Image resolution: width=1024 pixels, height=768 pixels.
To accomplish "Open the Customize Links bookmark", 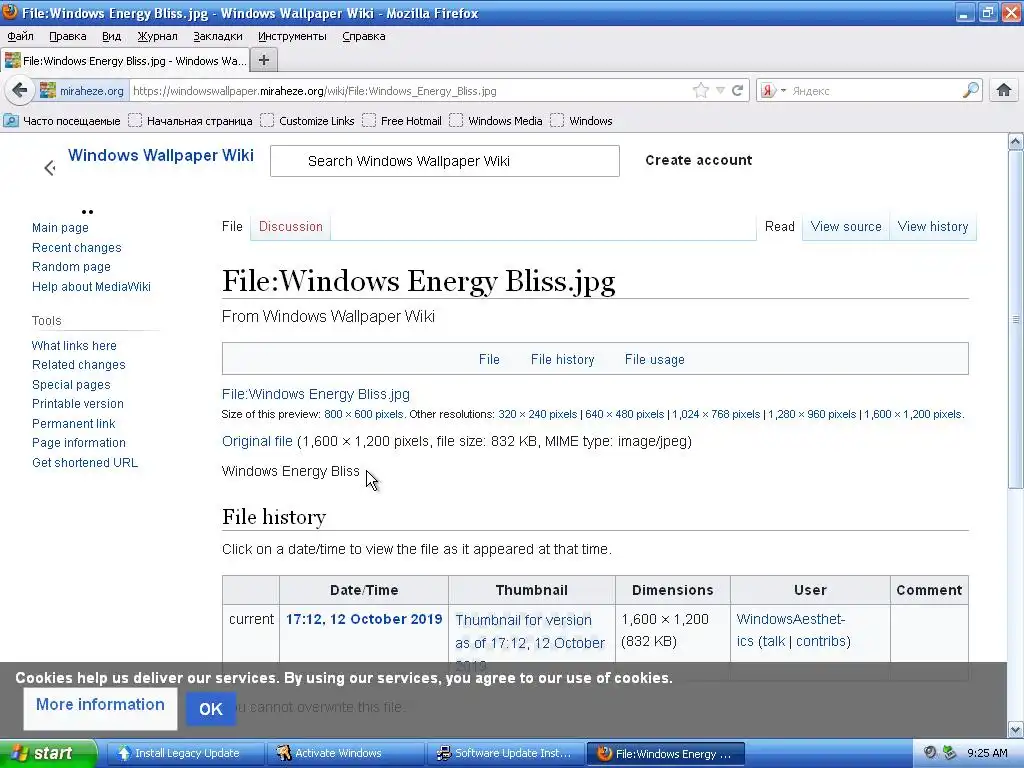I will click(307, 121).
